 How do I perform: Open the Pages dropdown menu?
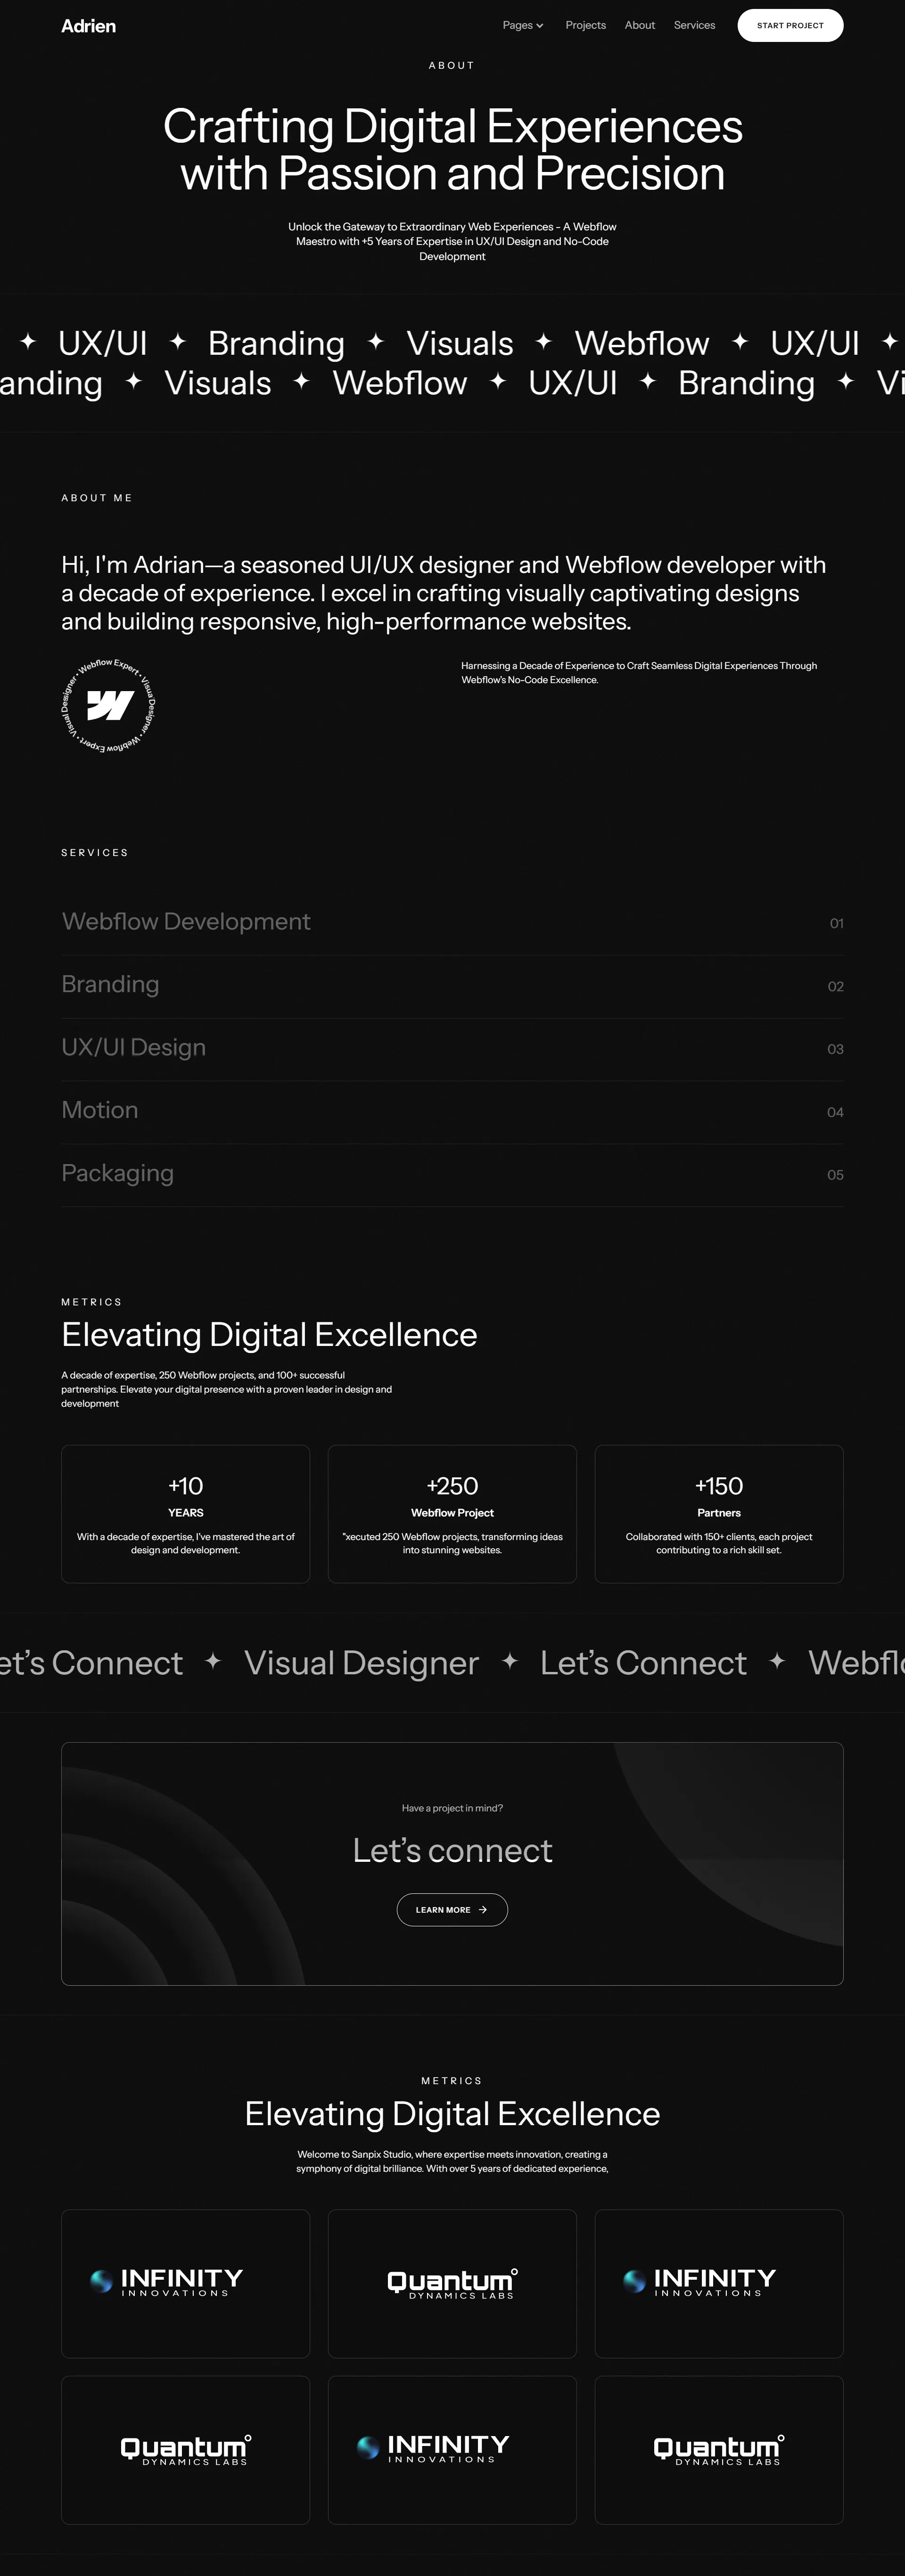[523, 26]
